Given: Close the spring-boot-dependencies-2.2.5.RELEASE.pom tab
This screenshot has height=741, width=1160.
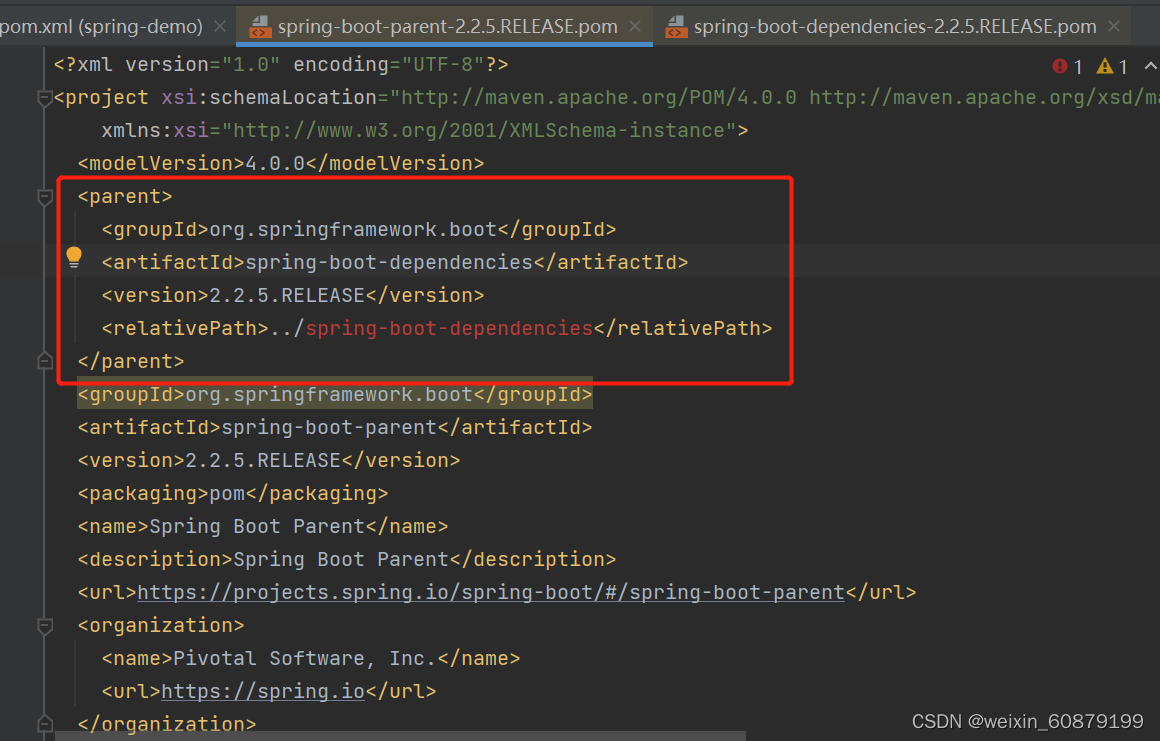Looking at the screenshot, I should (x=1113, y=25).
